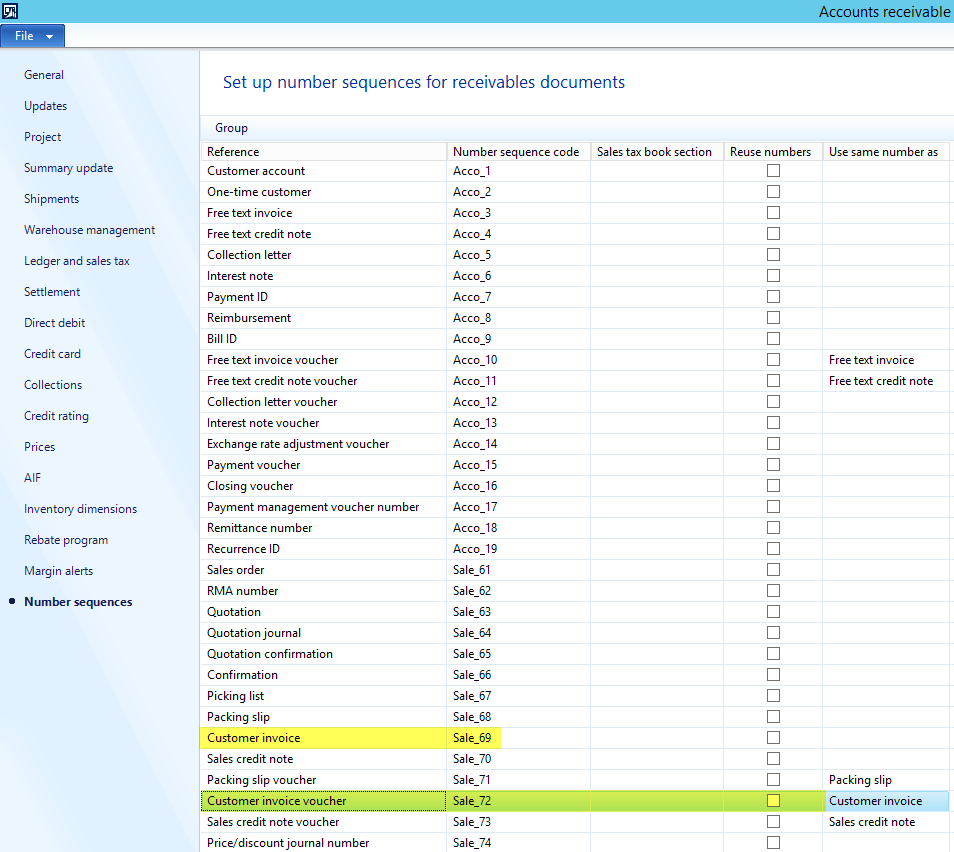Select the Packing slip voucher reference row
The height and width of the screenshot is (852, 954).
coord(260,780)
